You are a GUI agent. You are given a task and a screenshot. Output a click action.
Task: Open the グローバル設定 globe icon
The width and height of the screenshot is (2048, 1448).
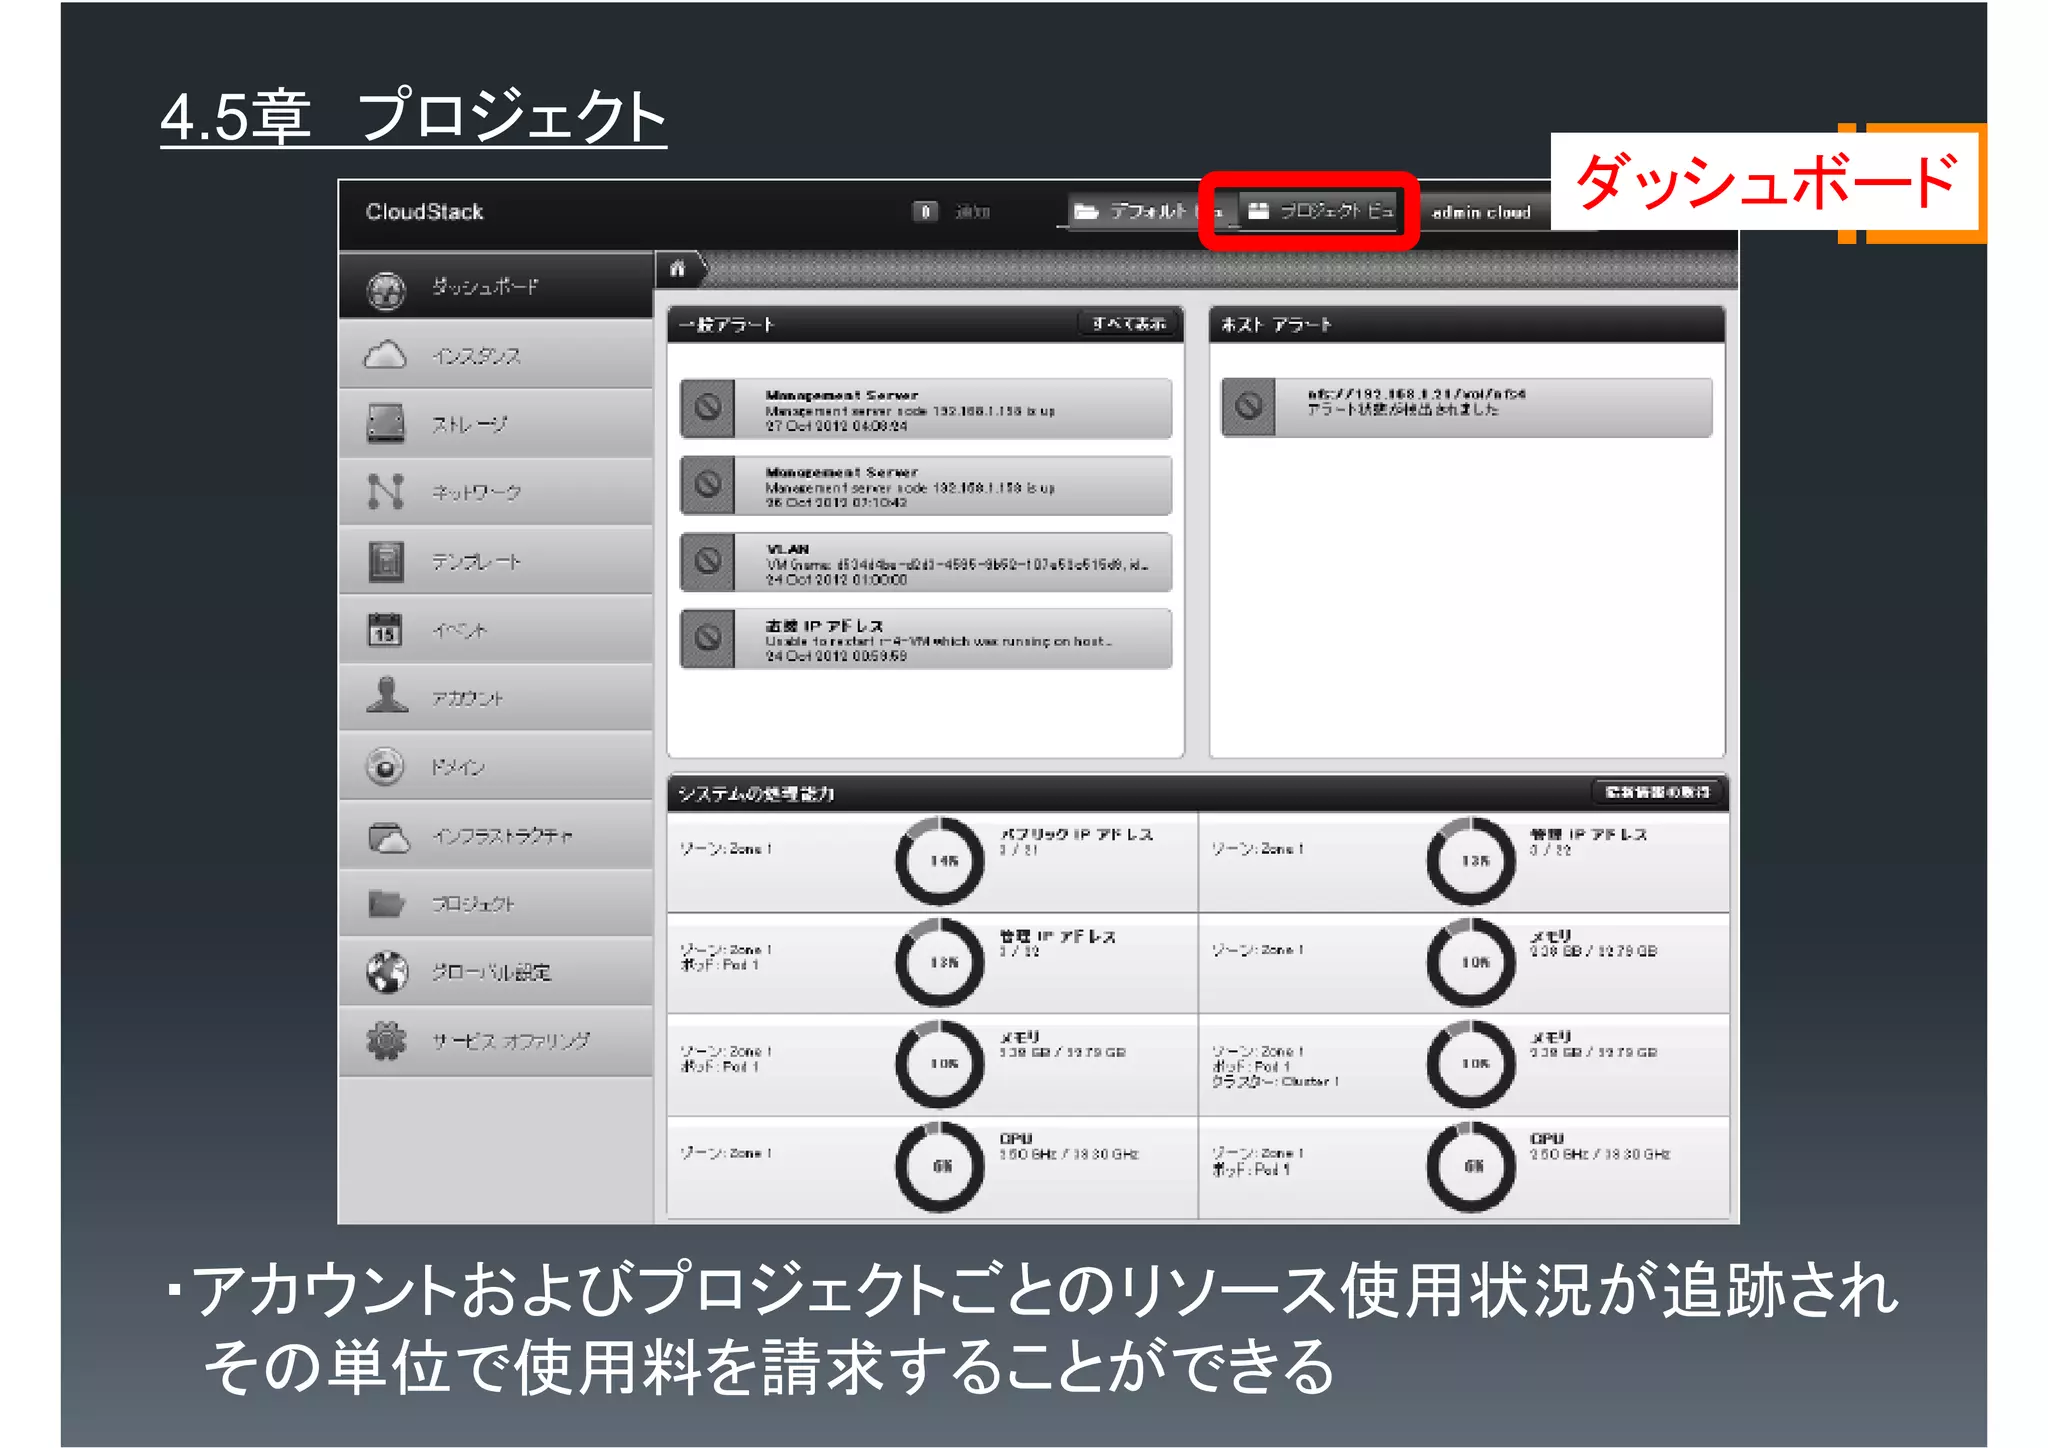coord(387,972)
